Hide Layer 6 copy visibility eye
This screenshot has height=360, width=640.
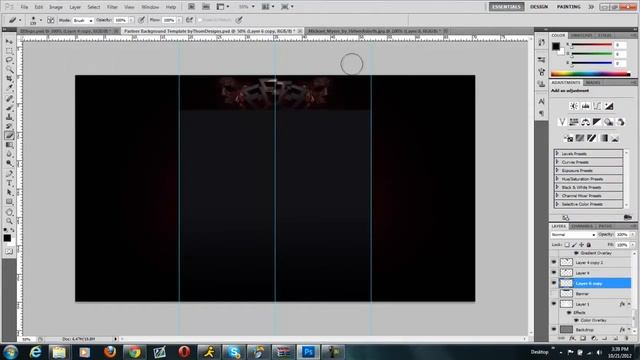(x=554, y=283)
